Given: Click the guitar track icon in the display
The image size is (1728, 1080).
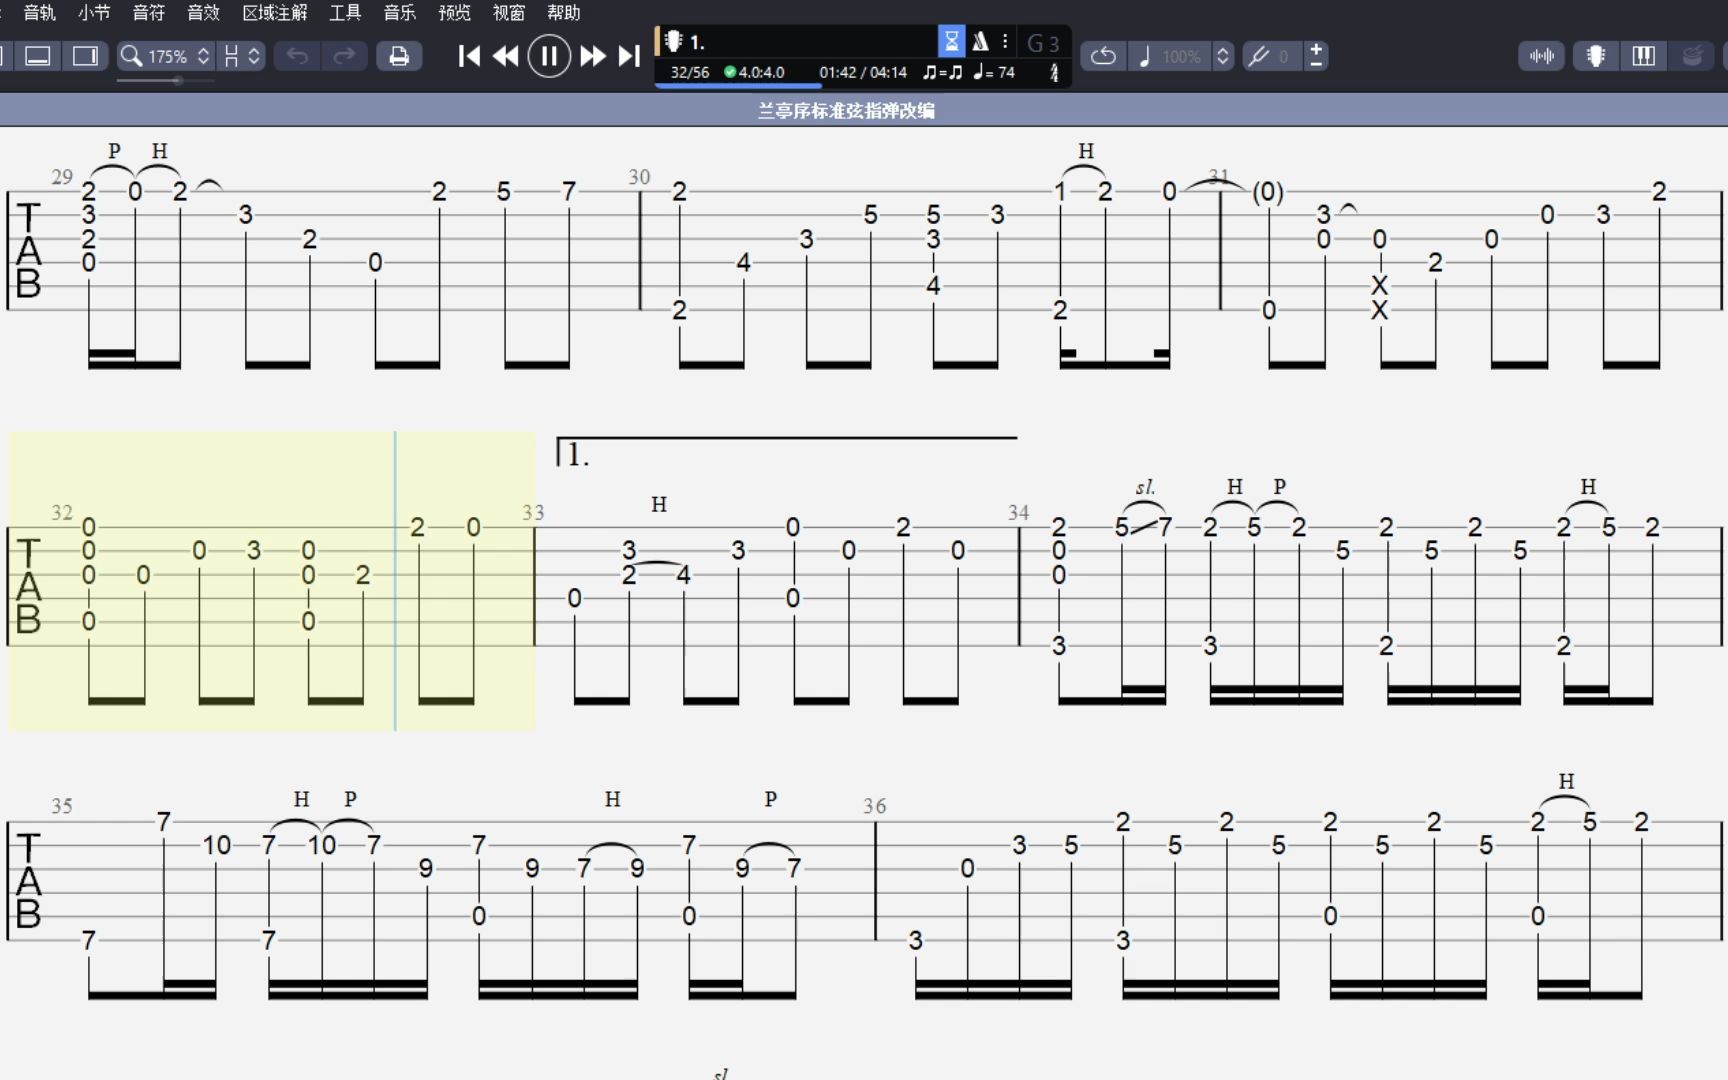Looking at the screenshot, I should point(673,42).
